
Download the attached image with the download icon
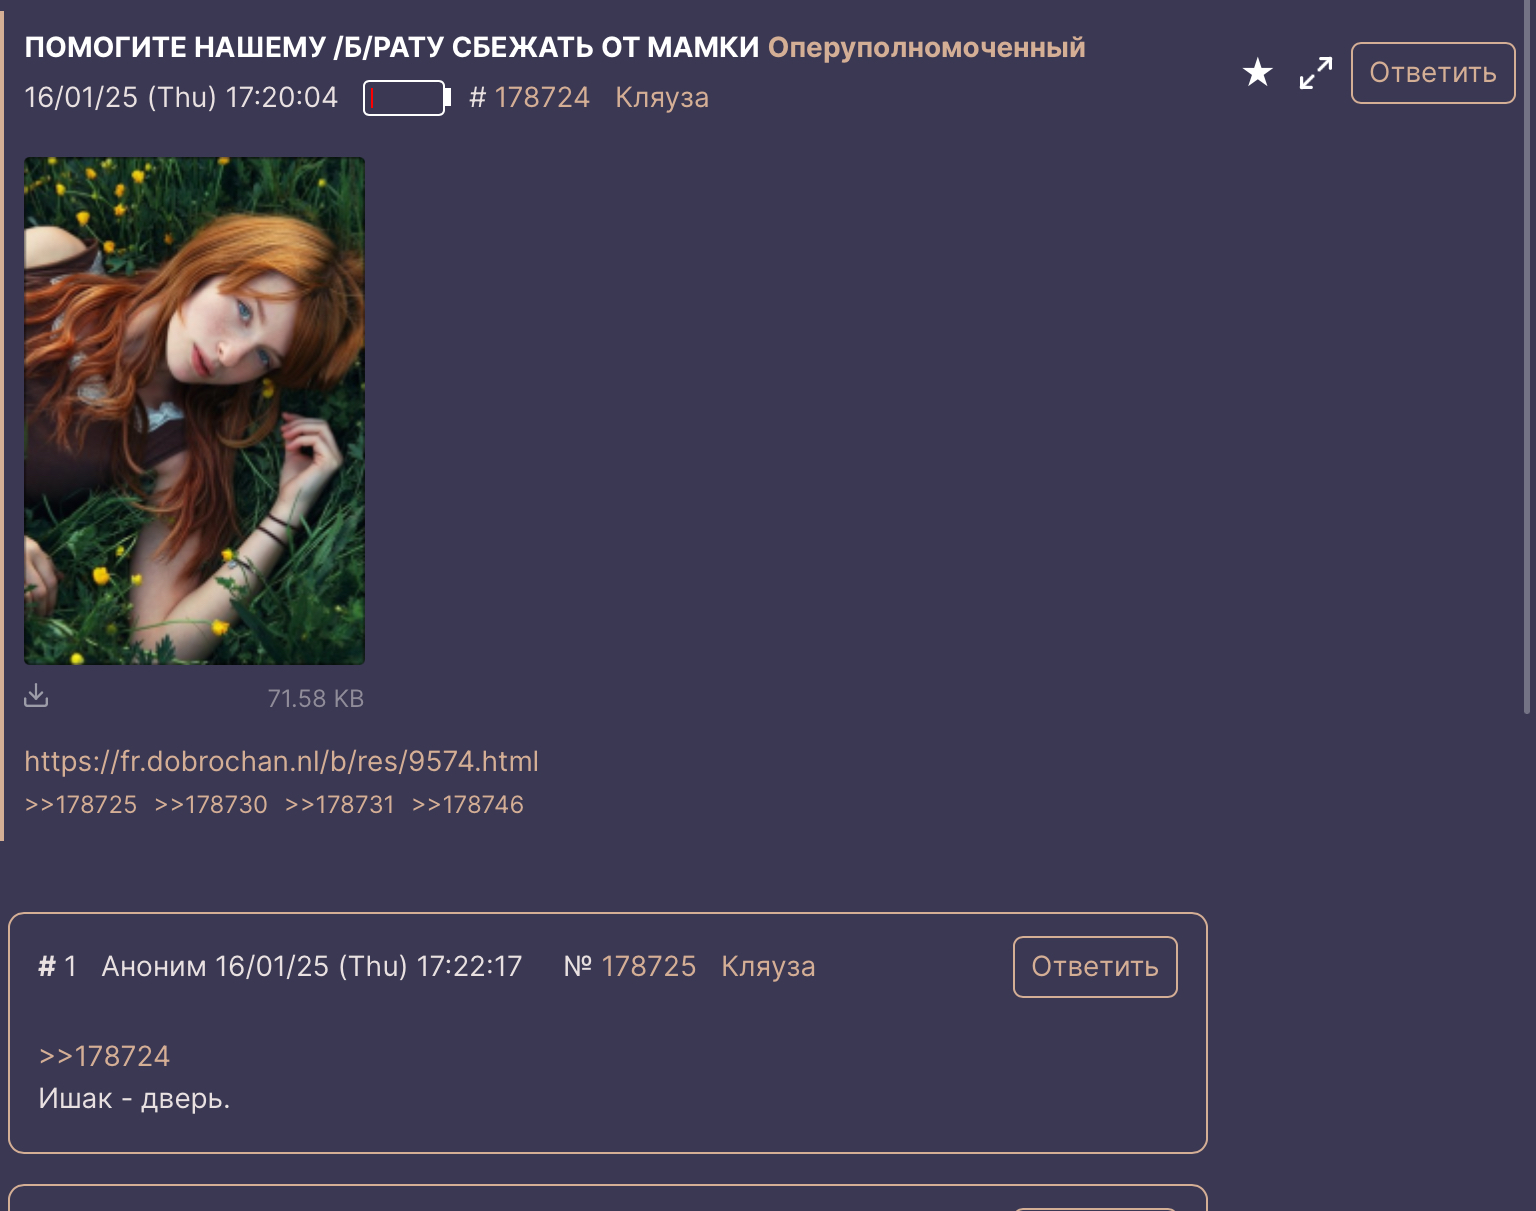[x=36, y=695]
